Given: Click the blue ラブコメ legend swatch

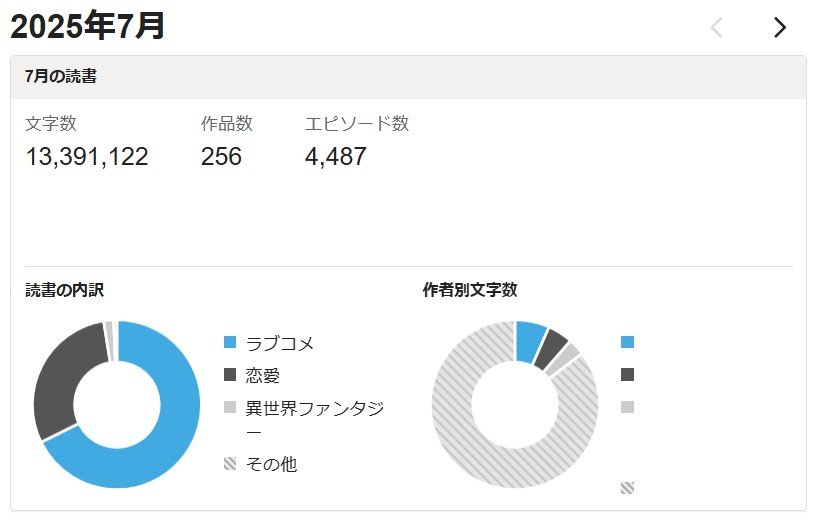Looking at the screenshot, I should pyautogui.click(x=231, y=343).
